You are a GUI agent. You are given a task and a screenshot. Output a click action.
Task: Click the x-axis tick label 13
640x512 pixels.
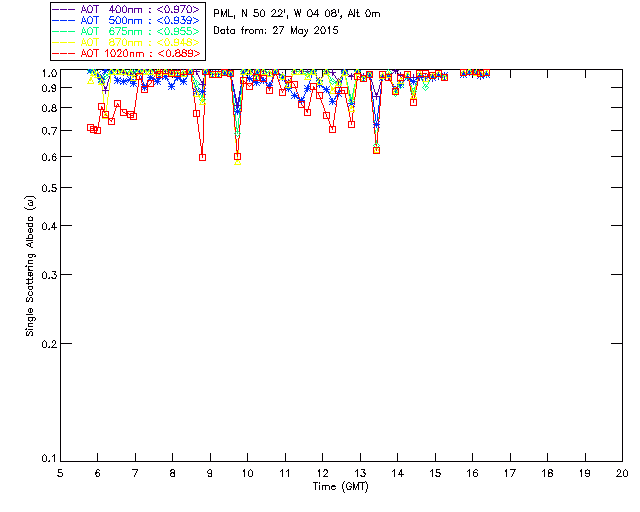tap(360, 473)
